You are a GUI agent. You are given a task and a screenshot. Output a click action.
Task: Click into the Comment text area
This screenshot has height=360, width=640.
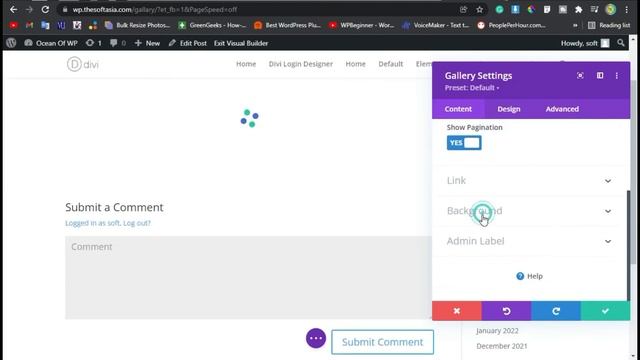[x=248, y=278]
